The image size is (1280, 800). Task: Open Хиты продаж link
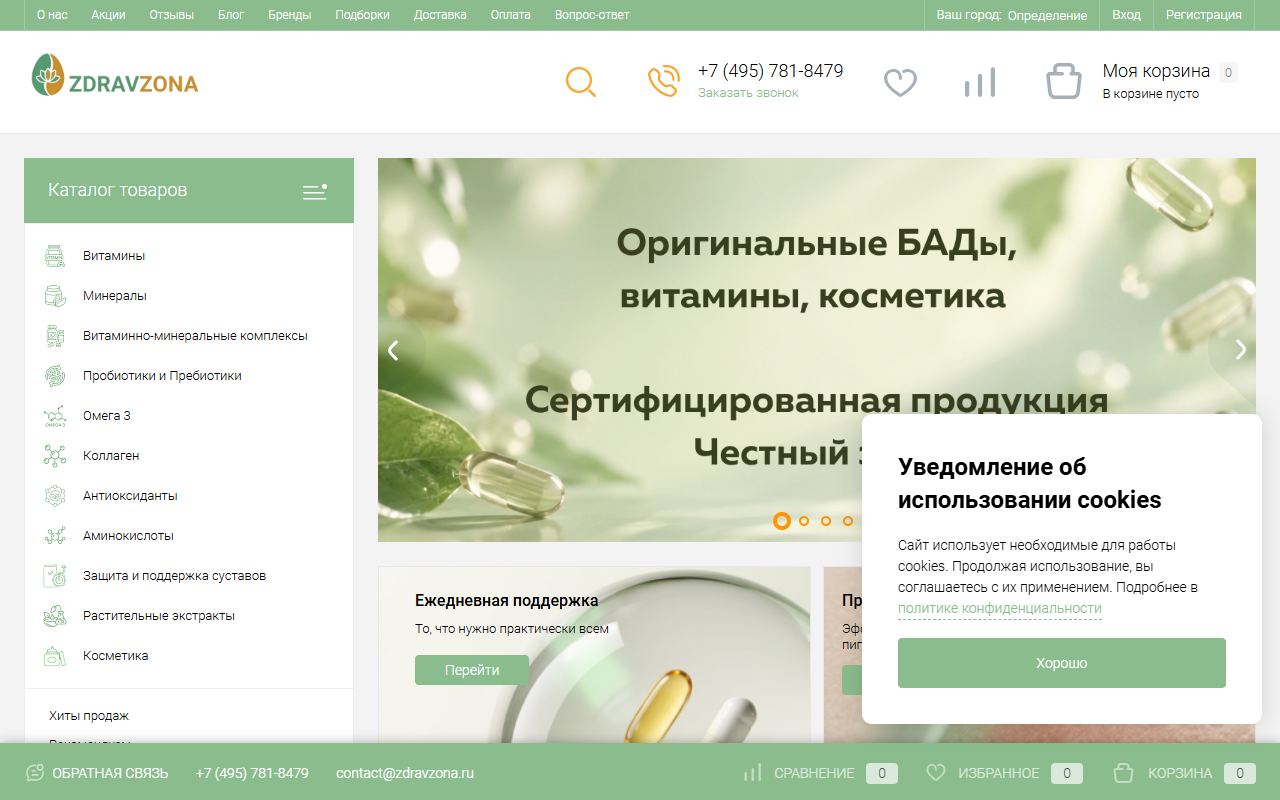point(89,716)
